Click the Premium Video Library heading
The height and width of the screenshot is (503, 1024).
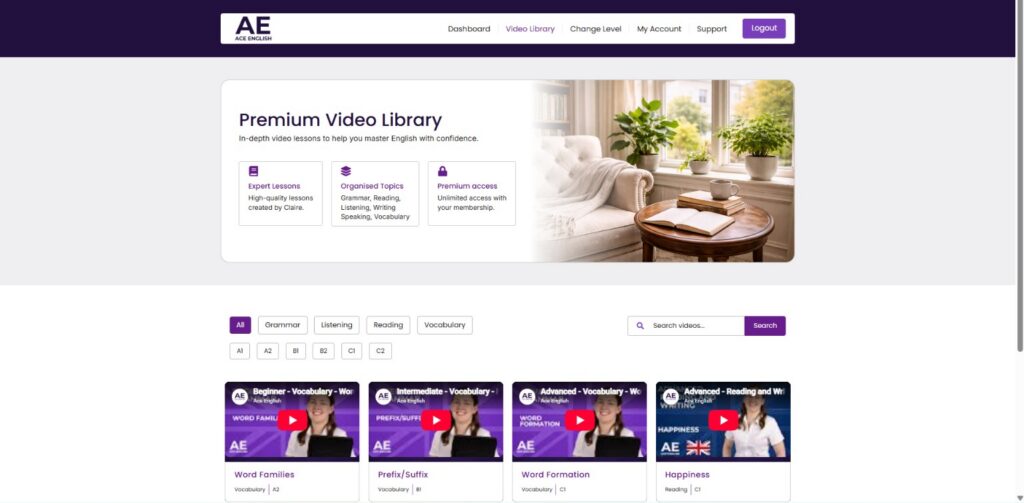click(x=340, y=120)
